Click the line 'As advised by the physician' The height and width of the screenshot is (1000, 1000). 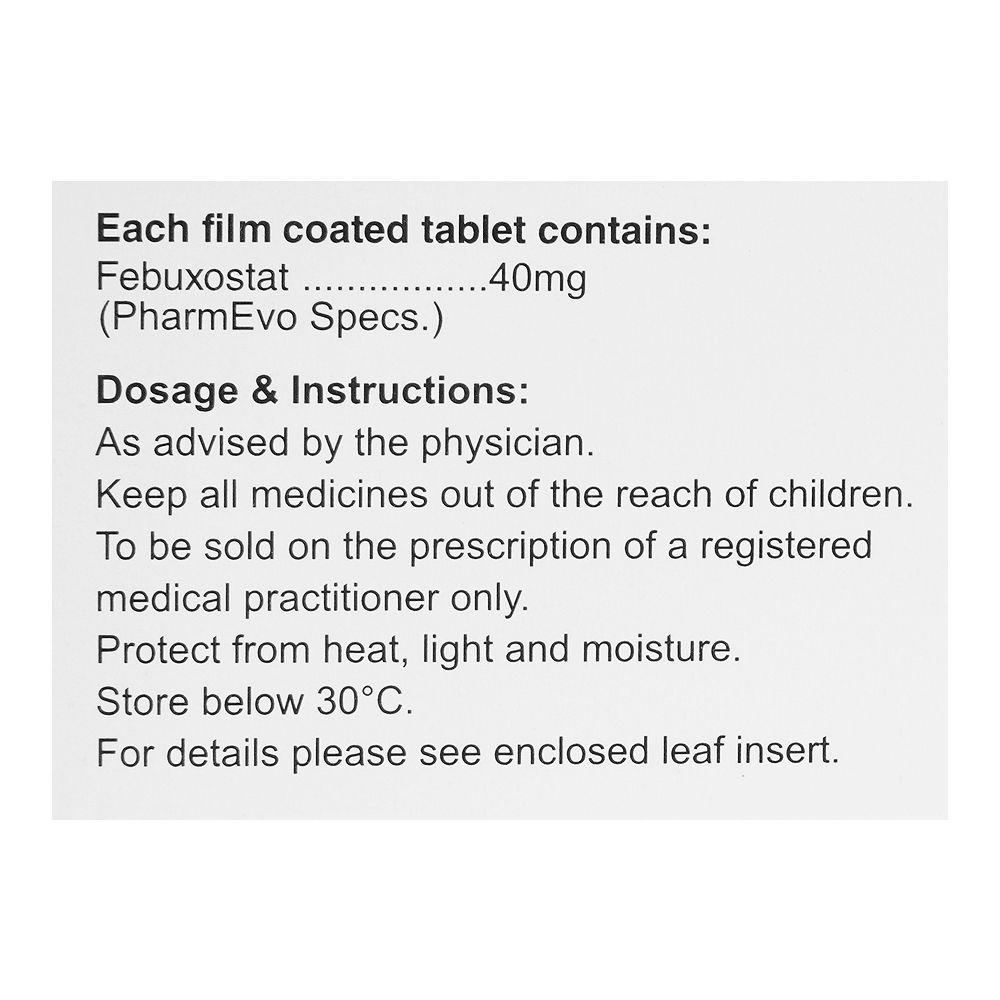pyautogui.click(x=345, y=443)
